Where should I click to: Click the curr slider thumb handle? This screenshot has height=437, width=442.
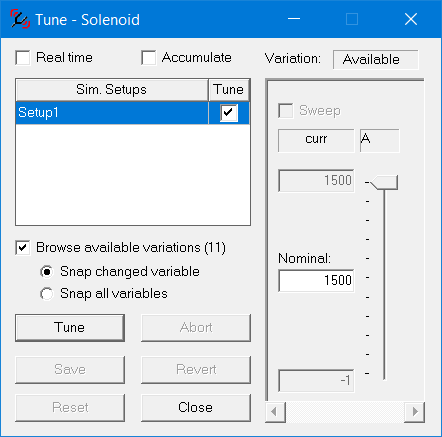(x=384, y=183)
